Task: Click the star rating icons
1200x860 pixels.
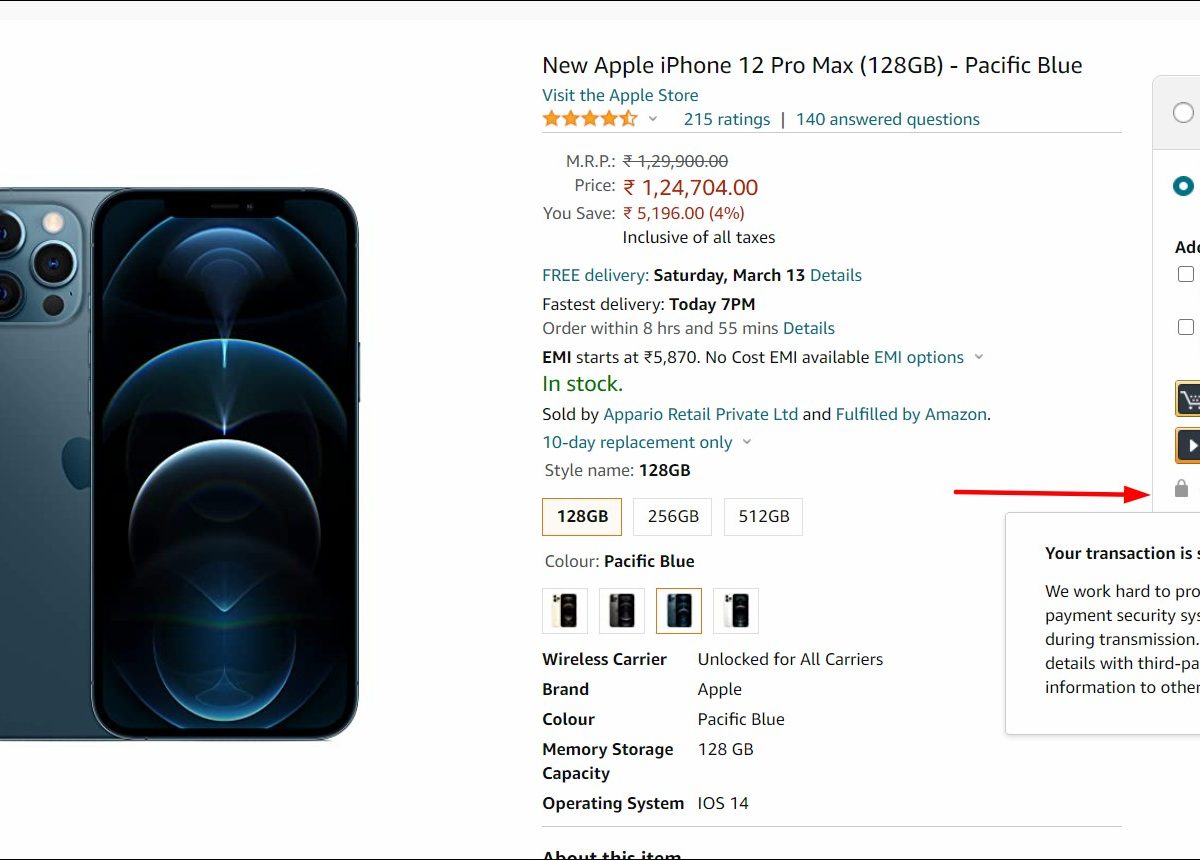Action: click(589, 119)
